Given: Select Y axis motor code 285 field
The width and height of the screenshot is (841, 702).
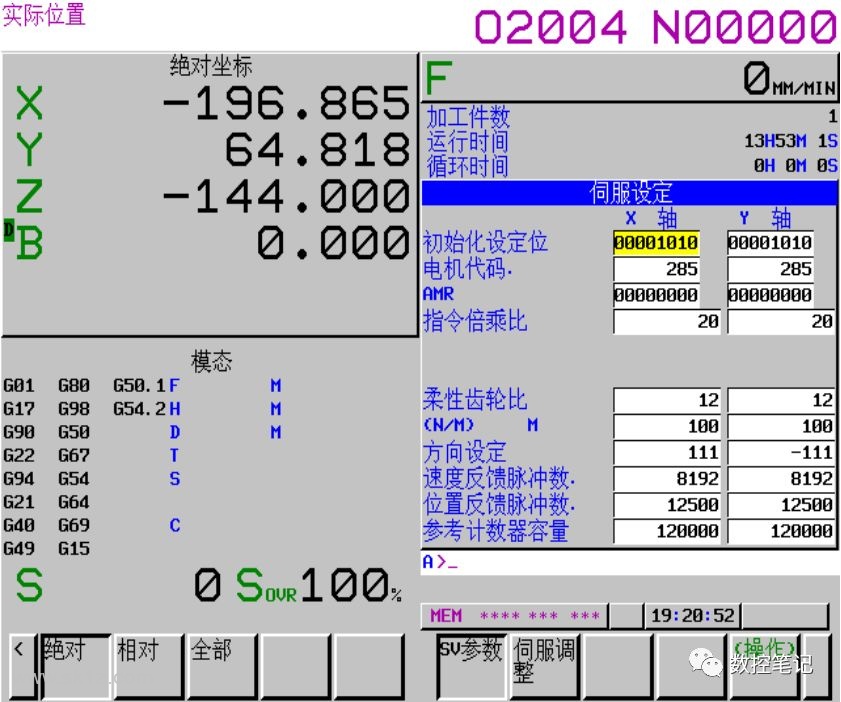Looking at the screenshot, I should click(x=770, y=269).
